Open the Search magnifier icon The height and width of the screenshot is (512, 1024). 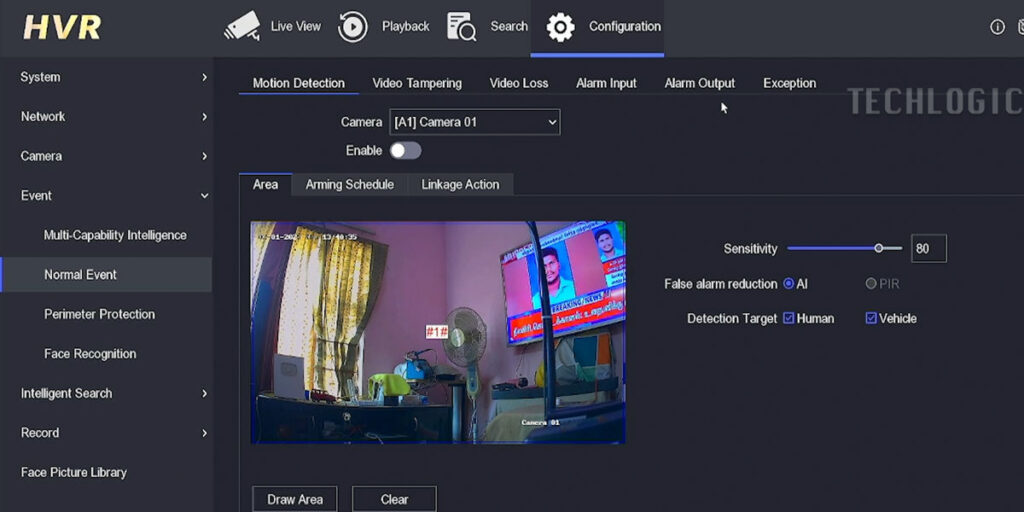461,26
